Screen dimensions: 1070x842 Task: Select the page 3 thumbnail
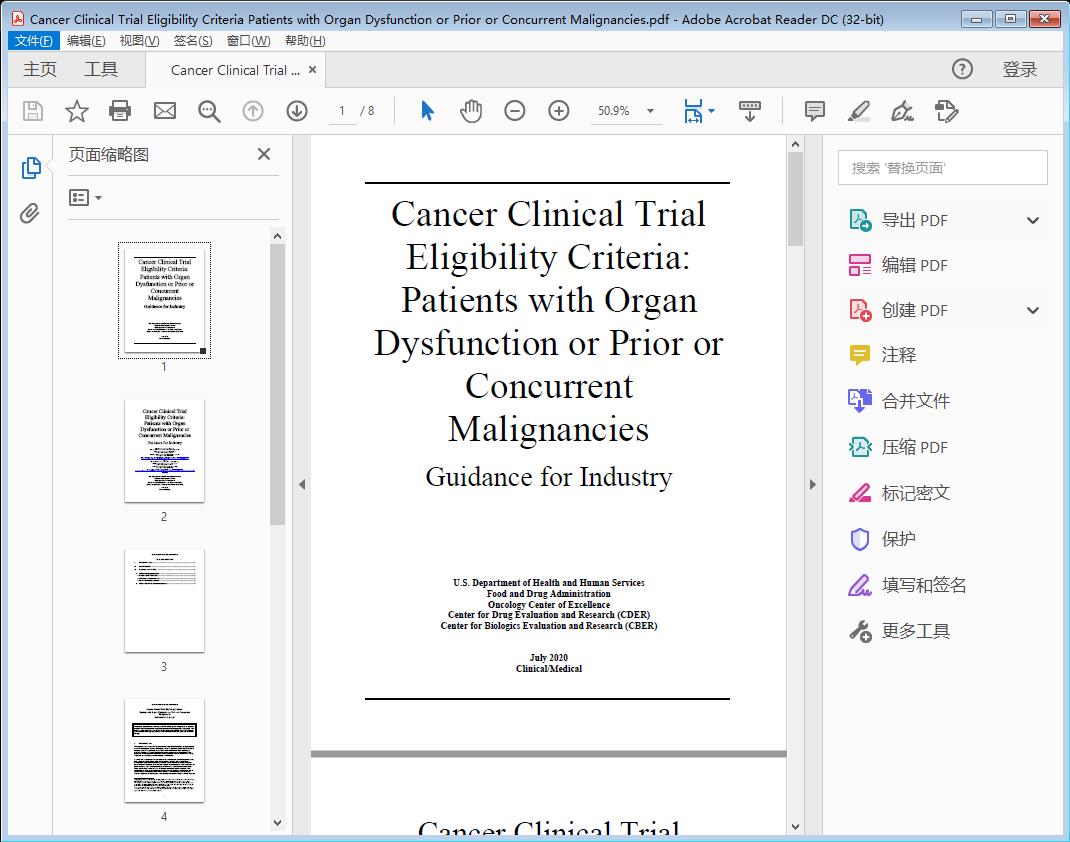[x=163, y=600]
